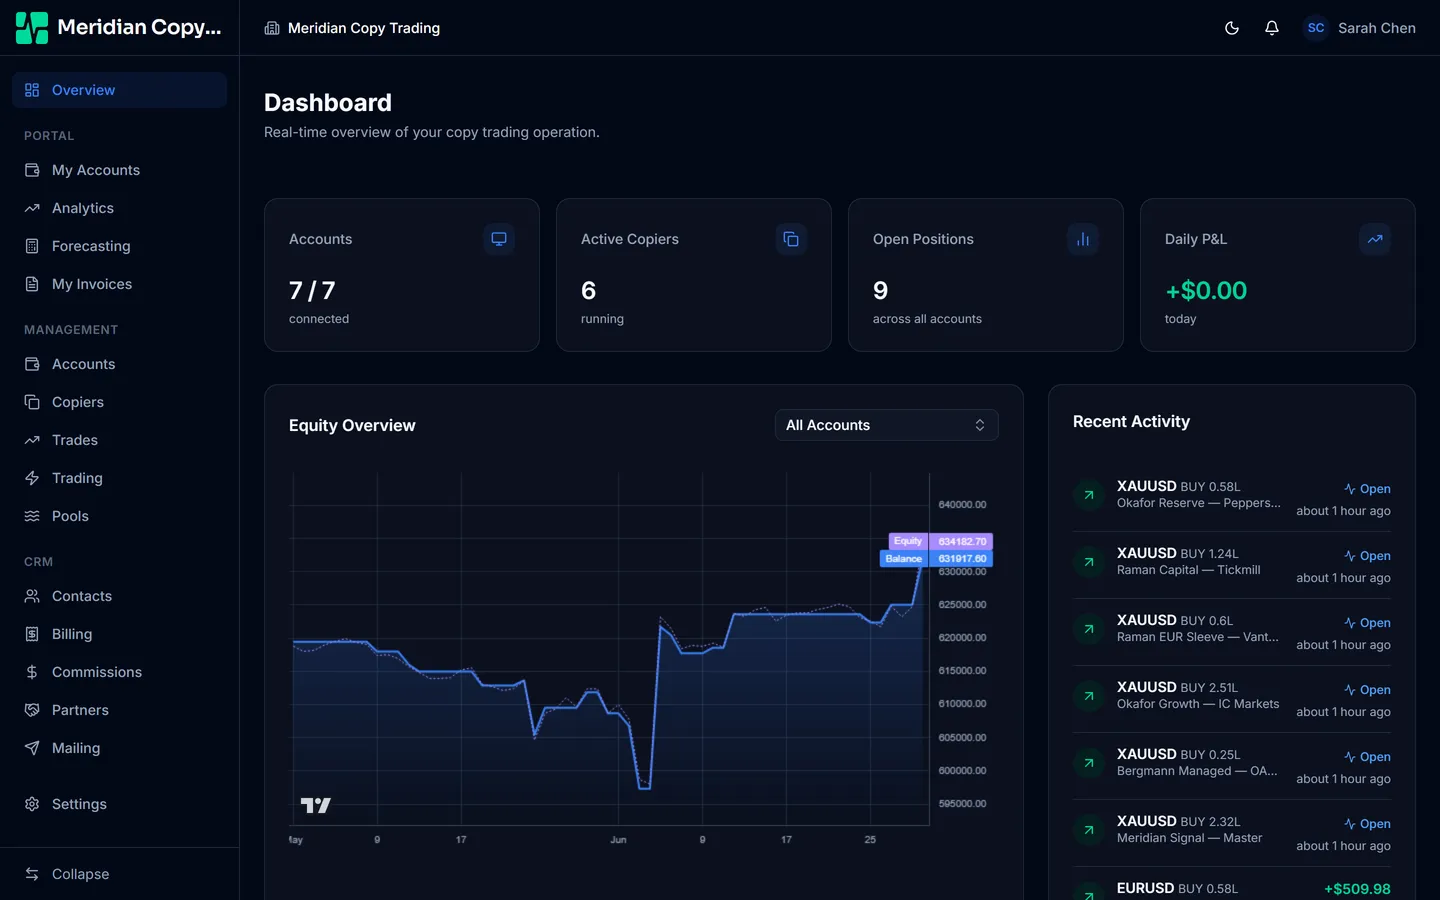
Task: Click the TradingView logo on chart
Action: pyautogui.click(x=316, y=805)
